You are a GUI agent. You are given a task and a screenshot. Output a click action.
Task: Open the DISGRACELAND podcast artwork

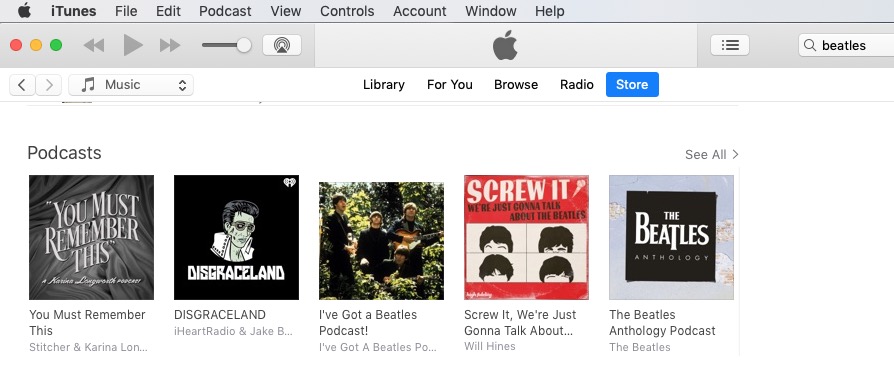tap(236, 237)
